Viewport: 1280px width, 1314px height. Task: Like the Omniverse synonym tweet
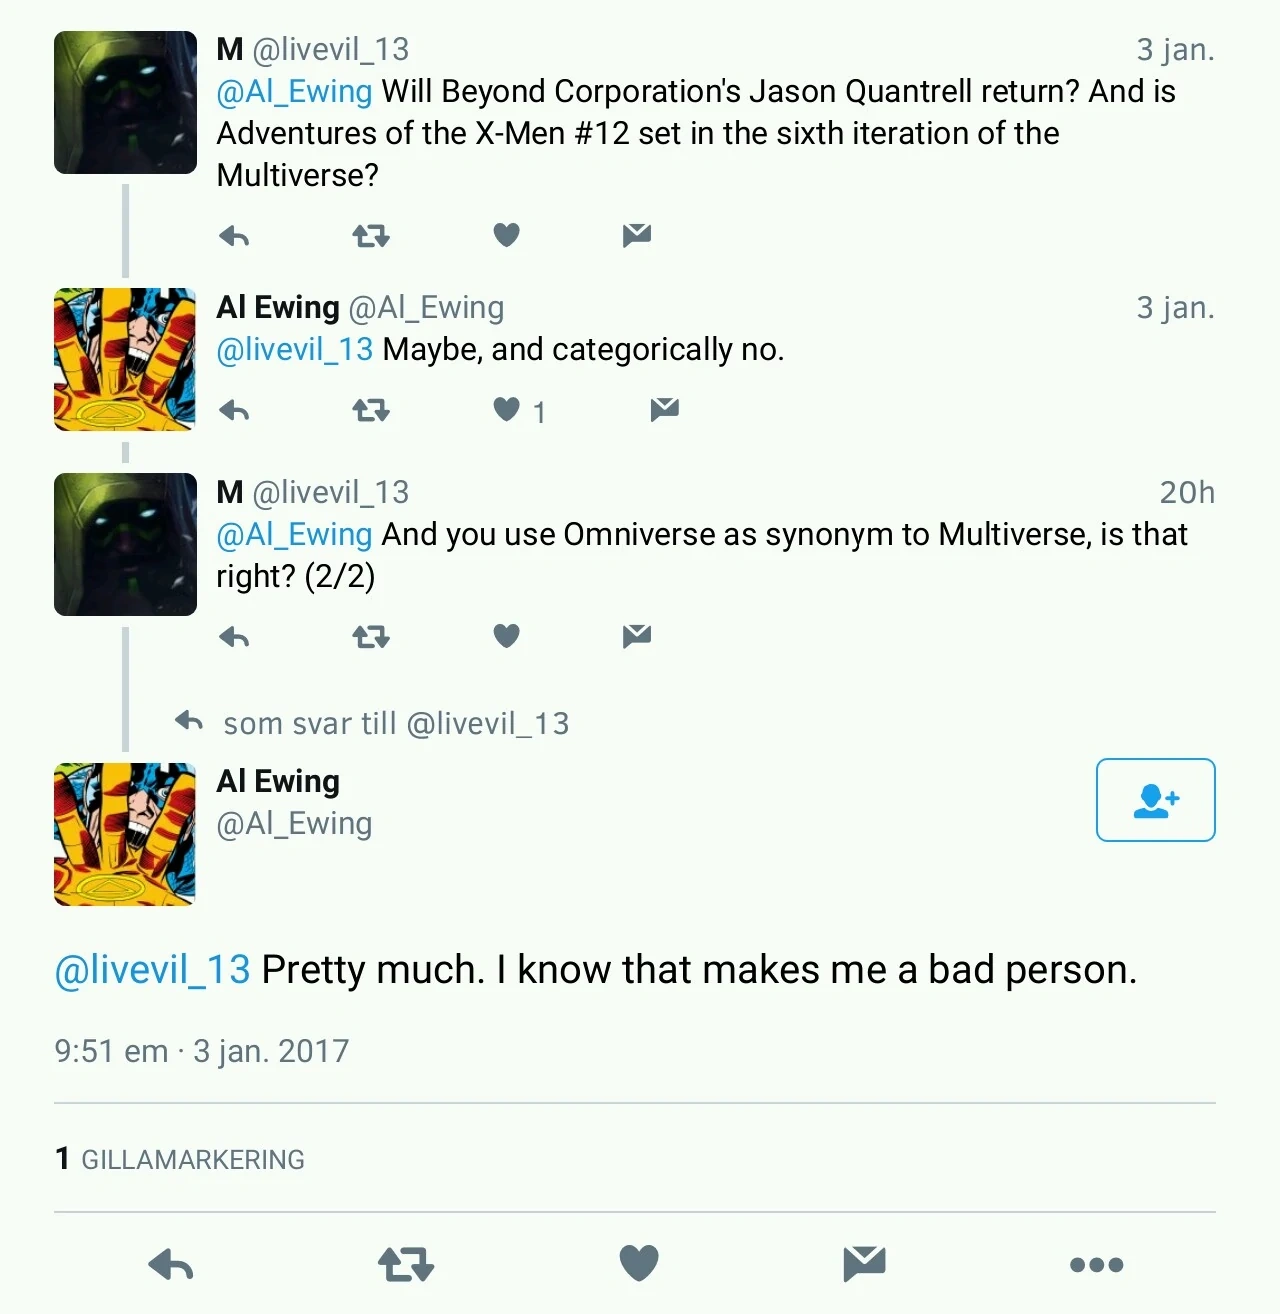coord(507,636)
